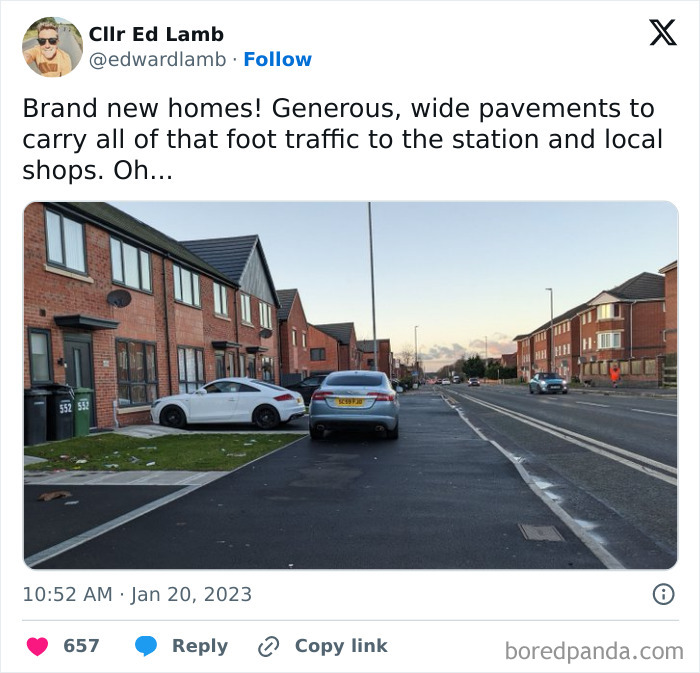This screenshot has height=673, width=700.
Task: Click the 10:52 AM time text
Action: 67,594
